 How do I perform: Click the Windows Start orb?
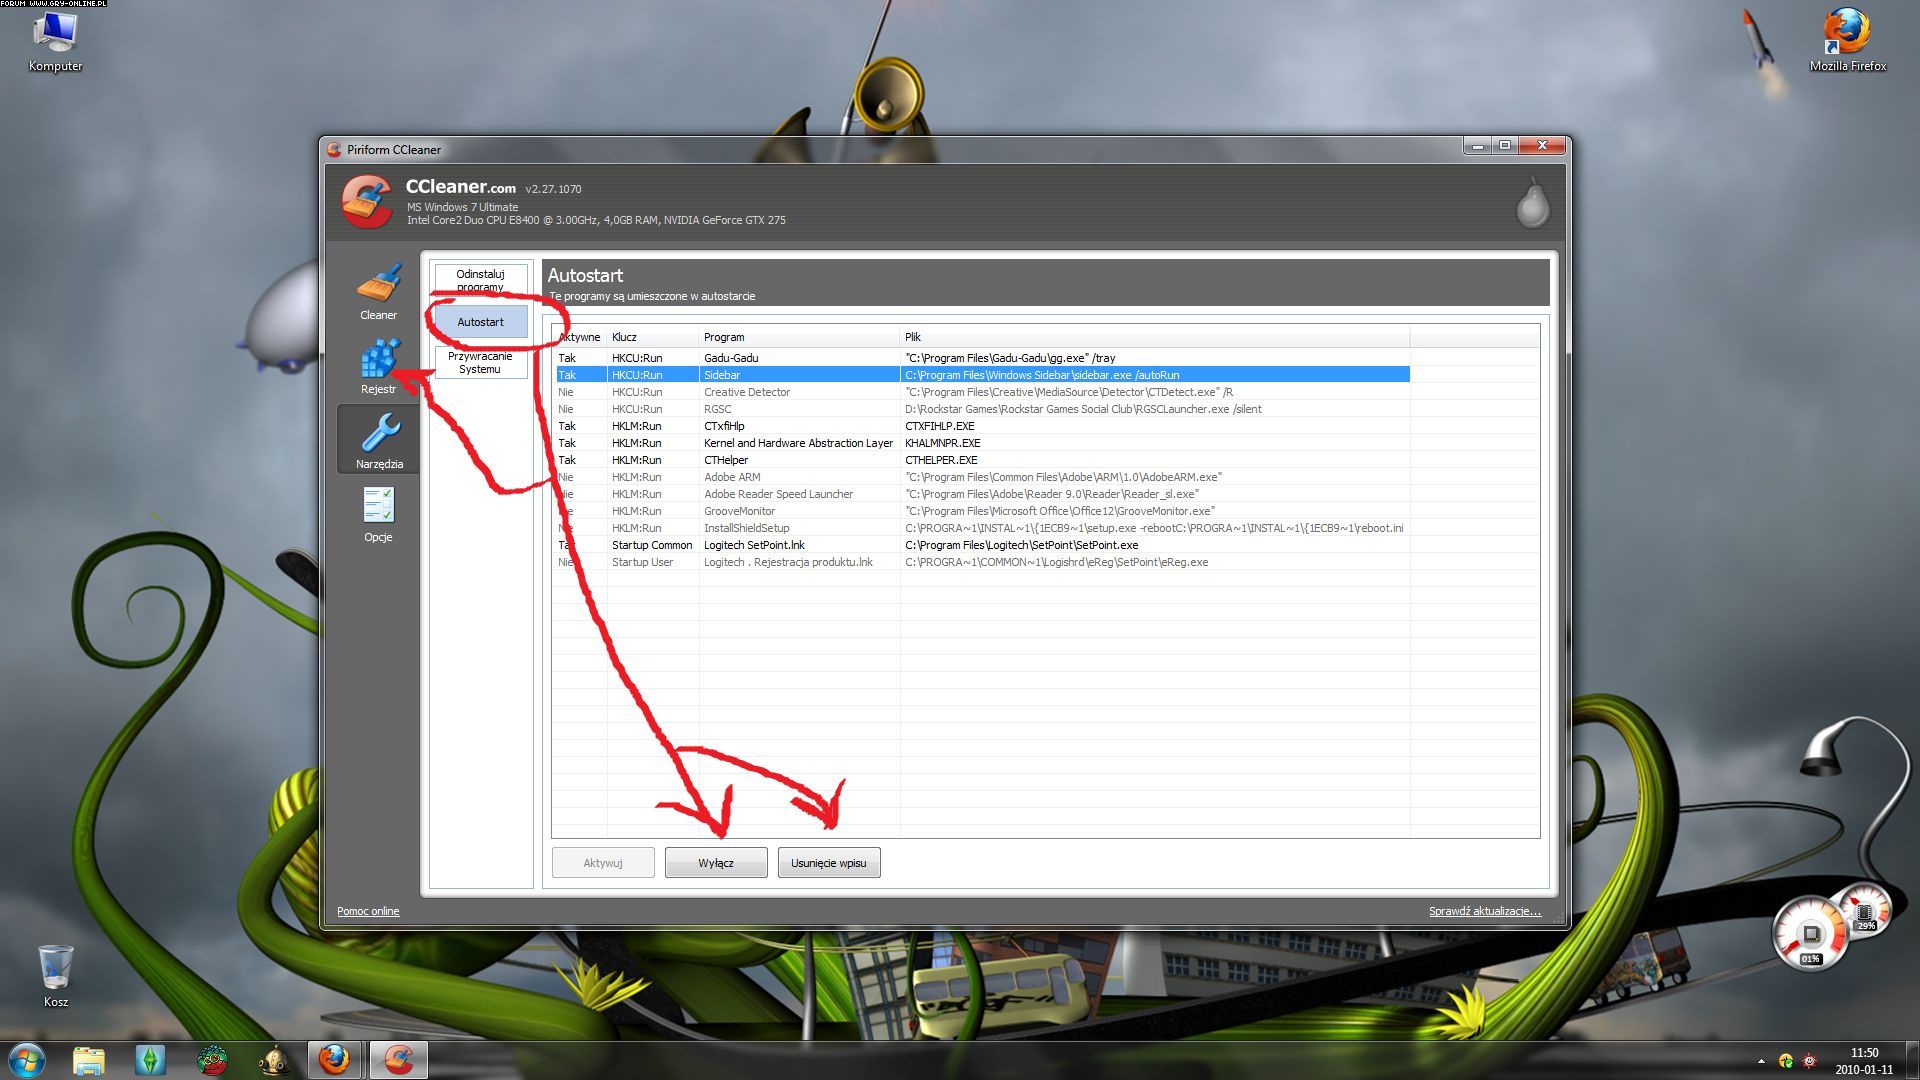[x=27, y=1059]
